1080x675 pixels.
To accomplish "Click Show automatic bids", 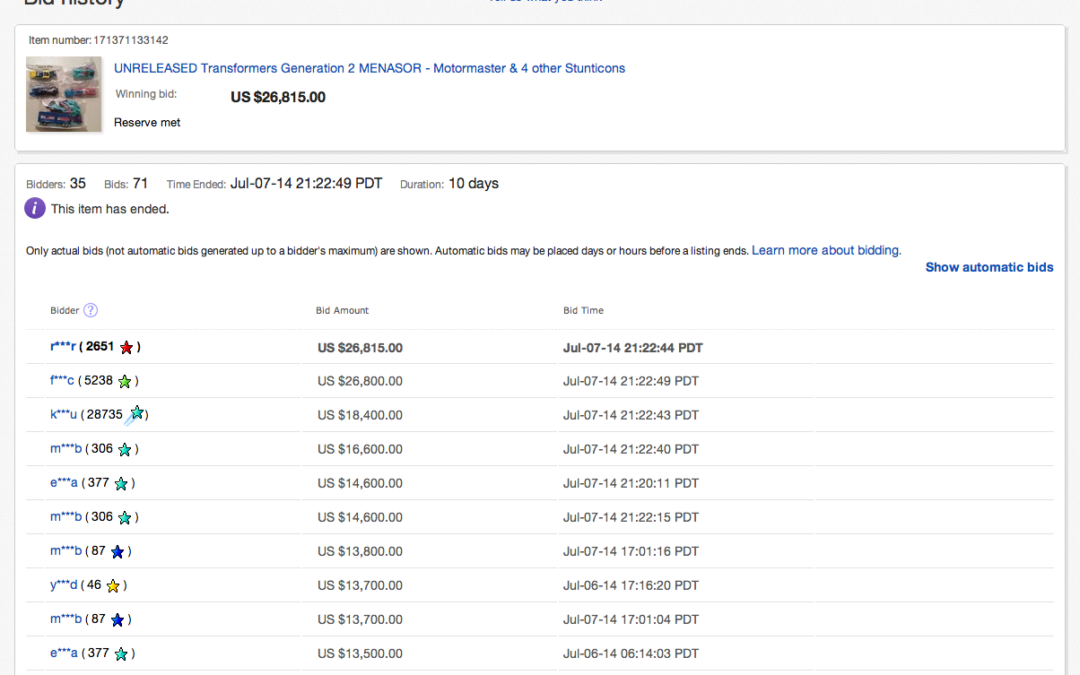I will point(988,267).
